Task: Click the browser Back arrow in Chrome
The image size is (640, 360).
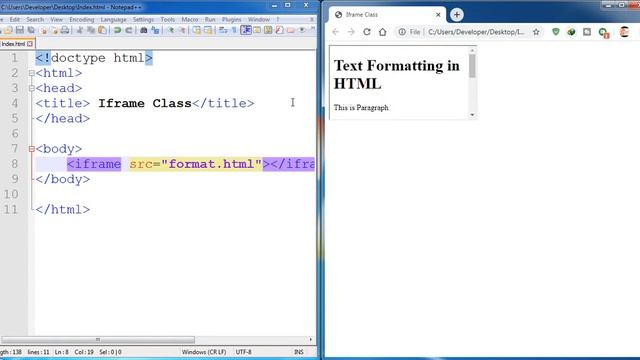Action: tap(336, 32)
